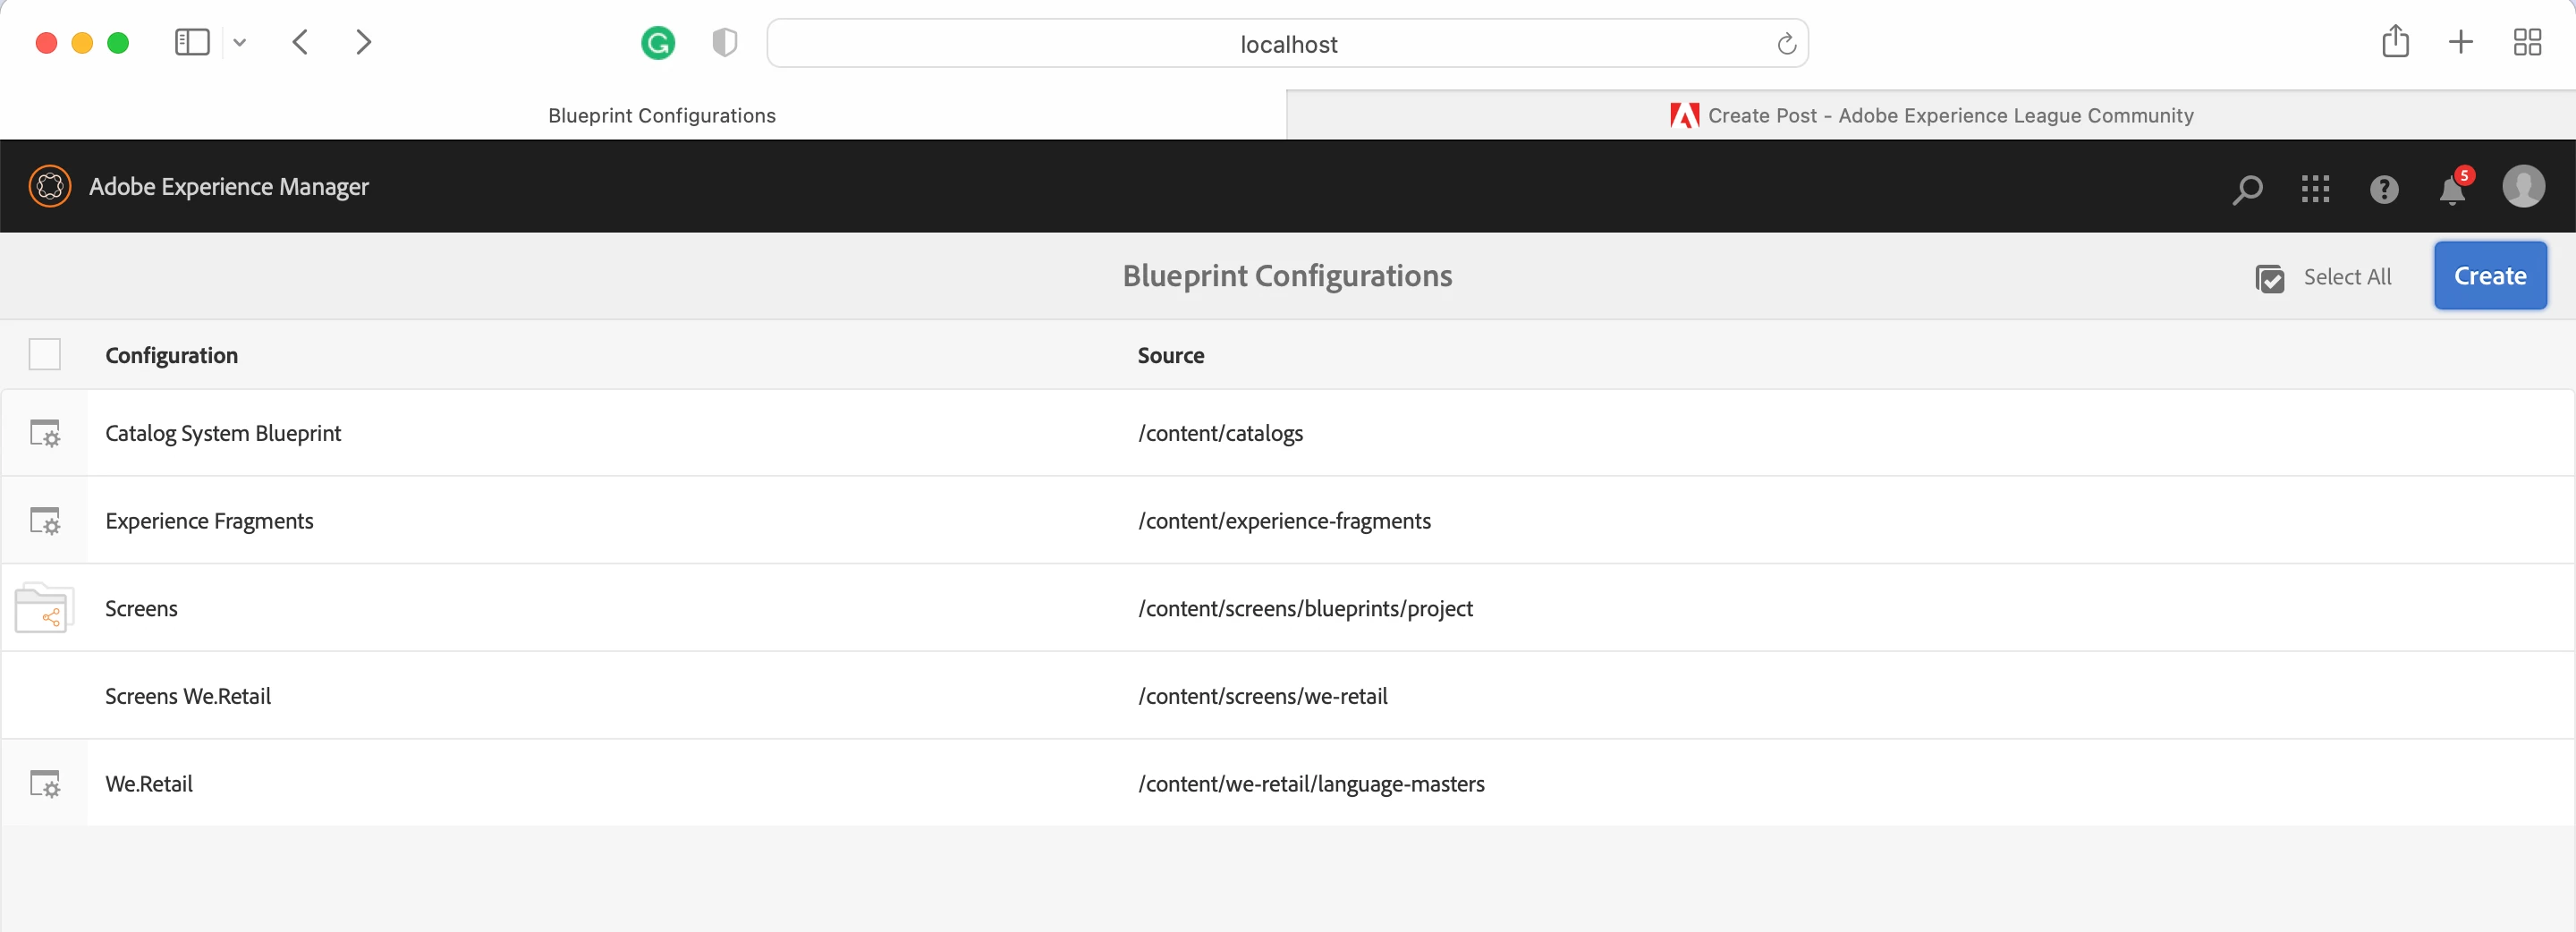Expand the sidebar dropdown chevron

click(x=240, y=42)
